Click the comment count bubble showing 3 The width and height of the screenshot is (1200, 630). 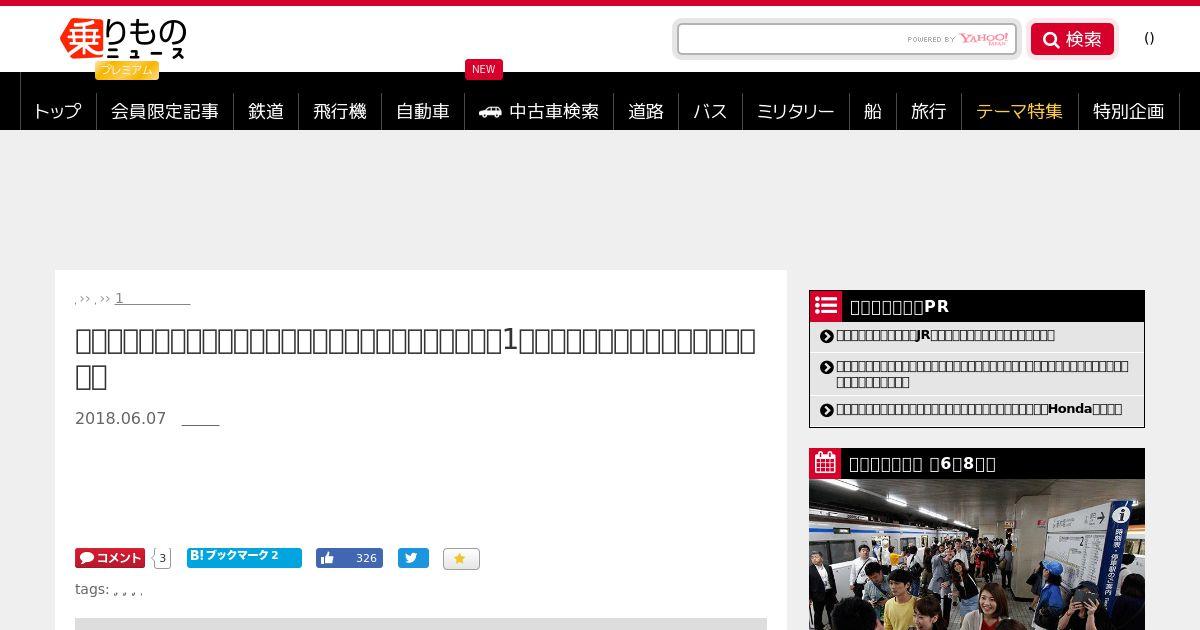coord(162,558)
